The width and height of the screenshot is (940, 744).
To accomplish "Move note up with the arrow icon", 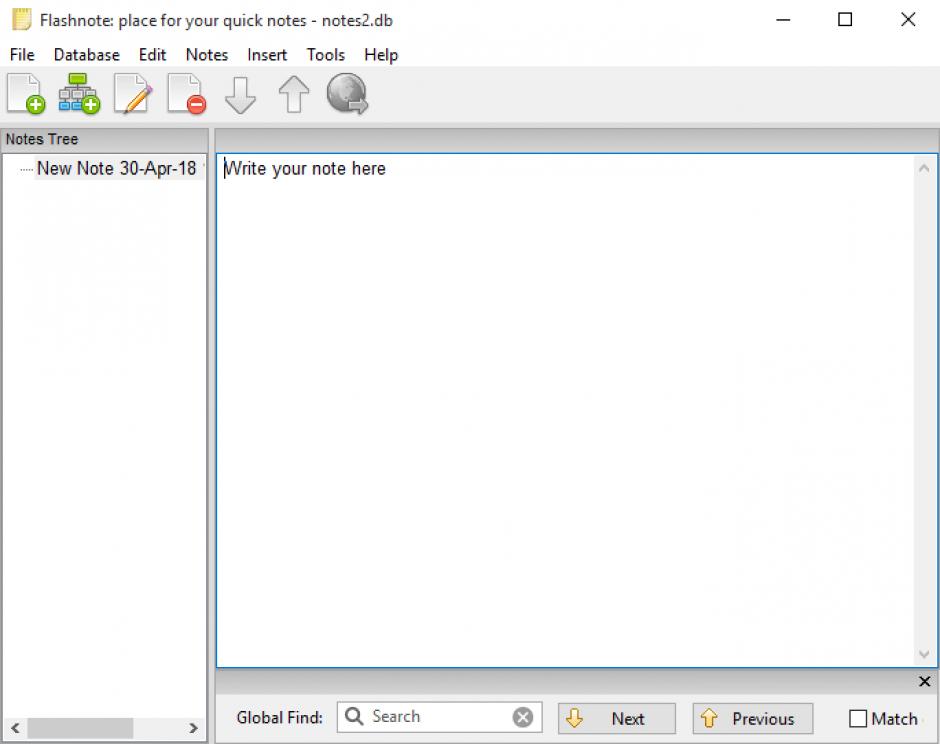I will click(x=294, y=95).
